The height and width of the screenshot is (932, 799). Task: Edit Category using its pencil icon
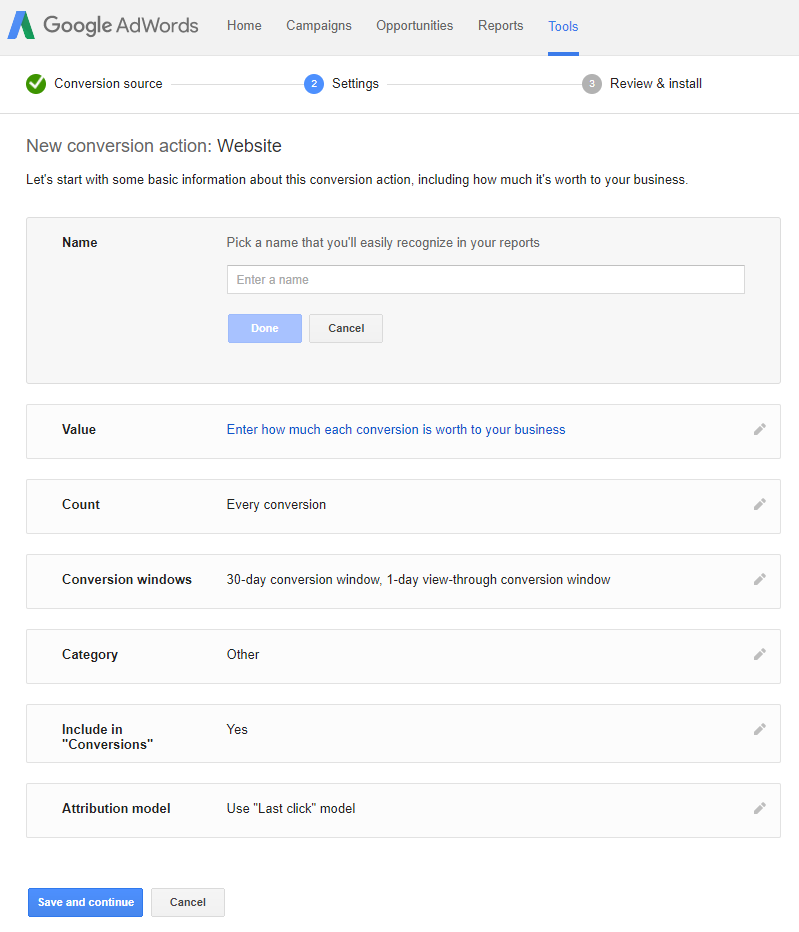(x=760, y=654)
